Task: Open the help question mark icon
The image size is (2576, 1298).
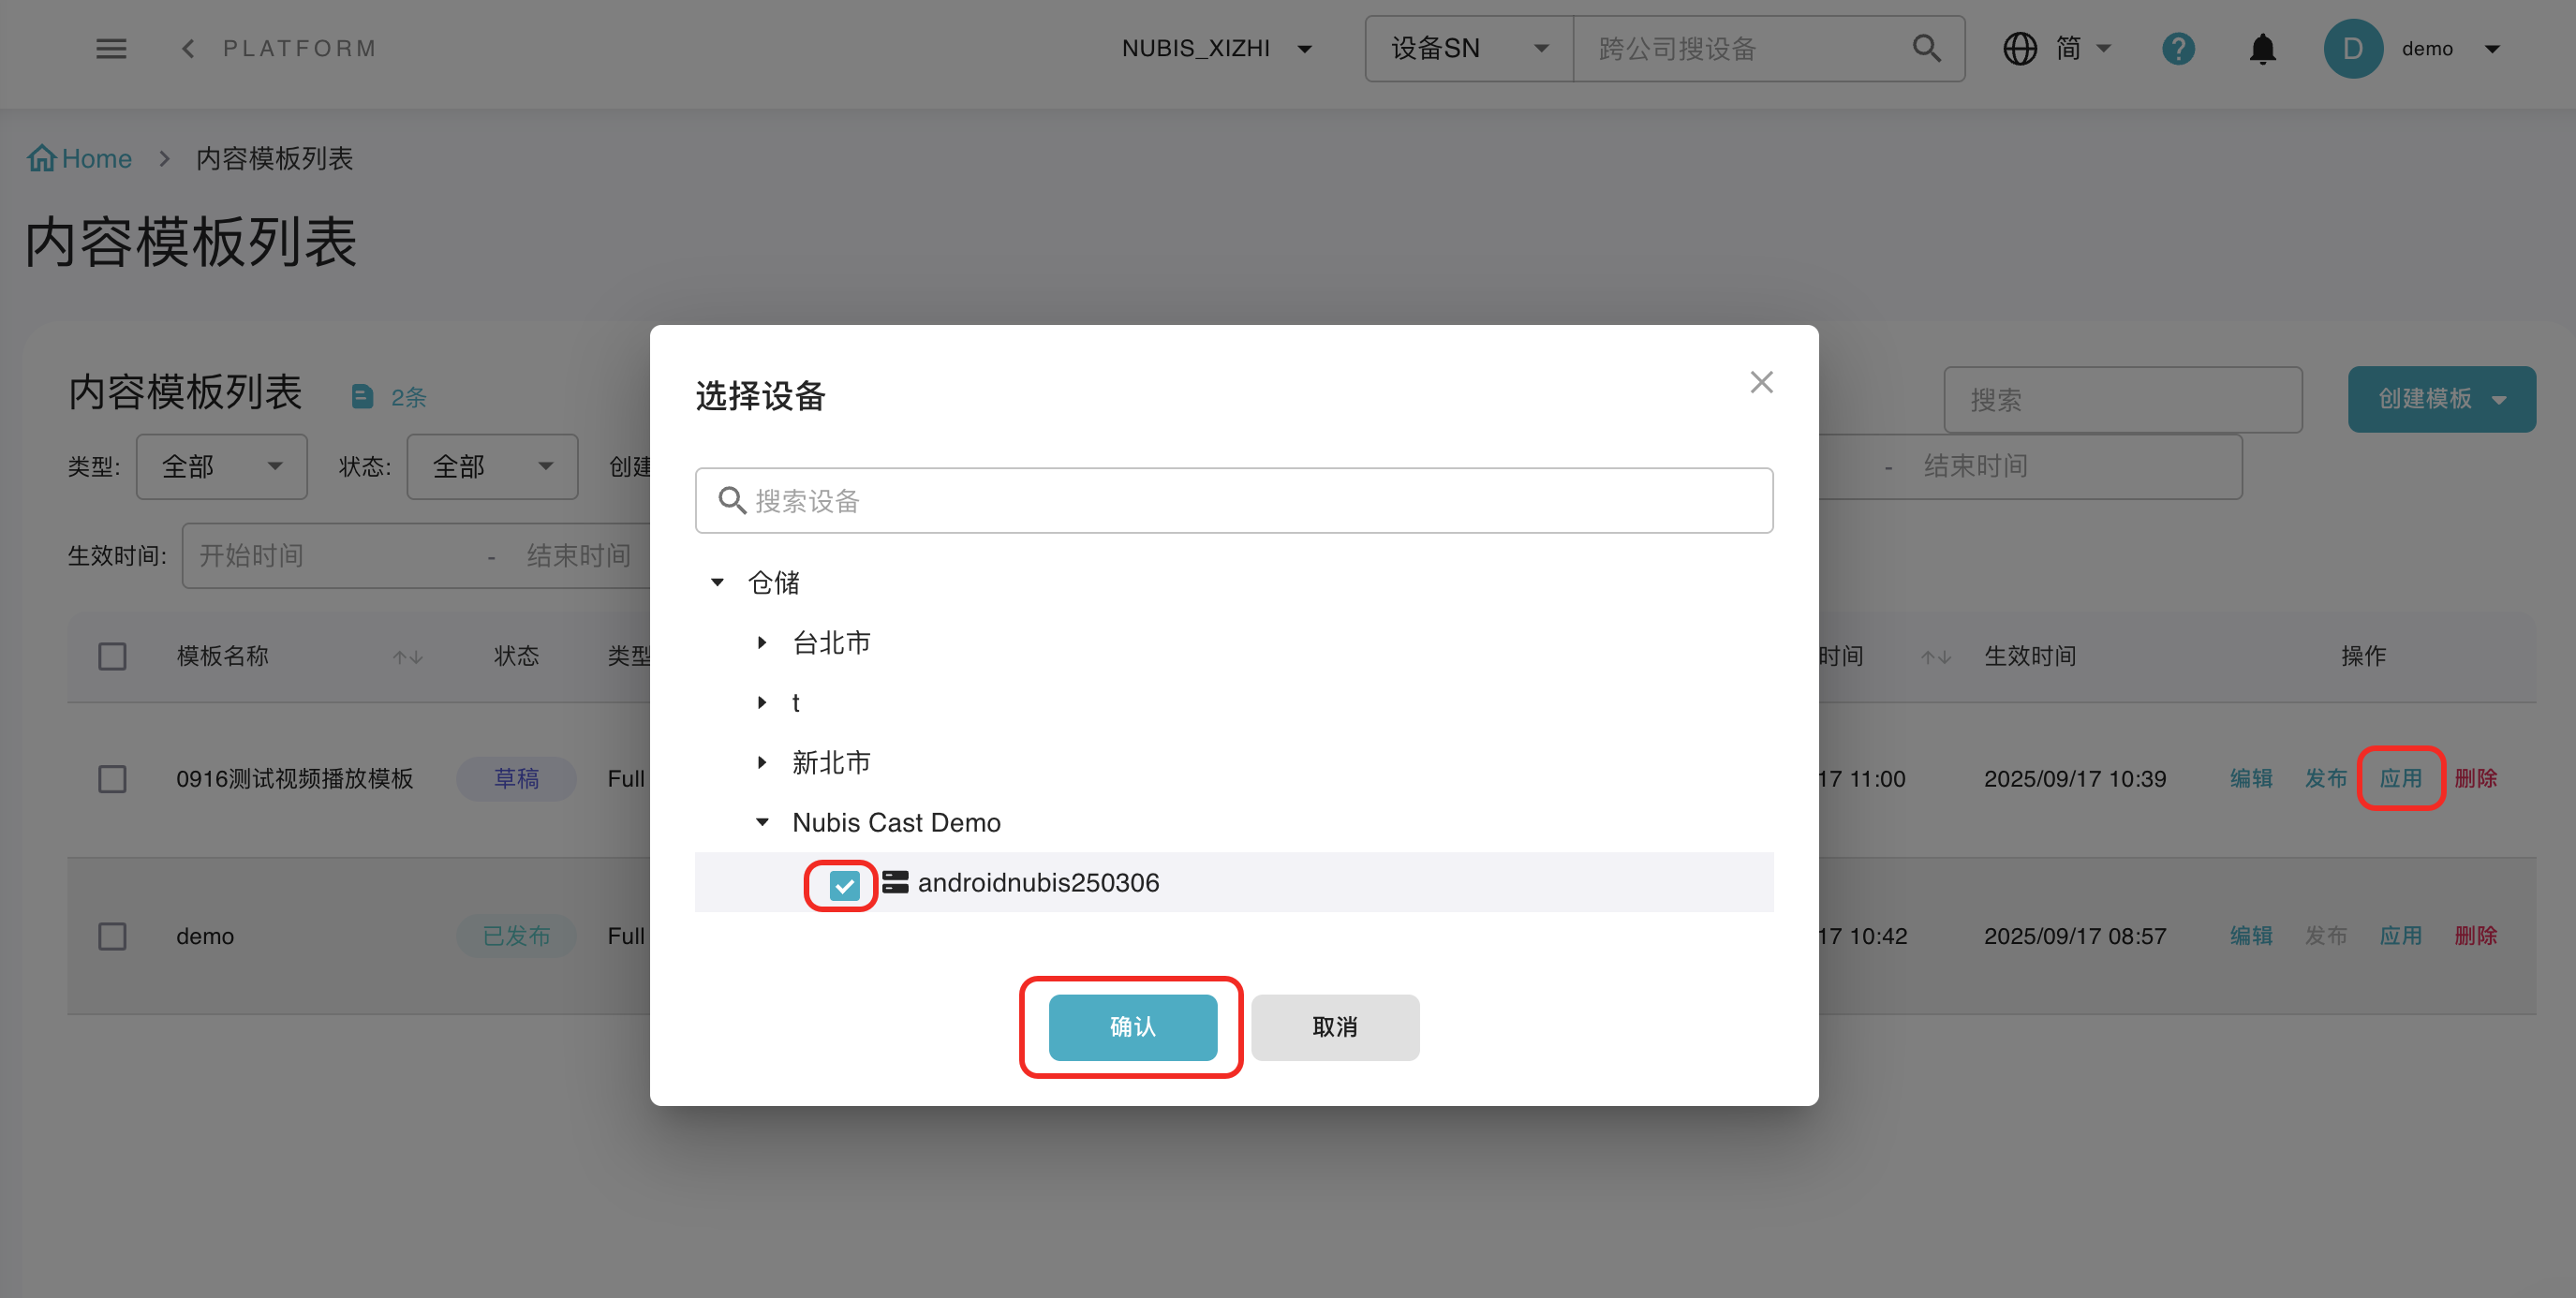Action: point(2178,48)
